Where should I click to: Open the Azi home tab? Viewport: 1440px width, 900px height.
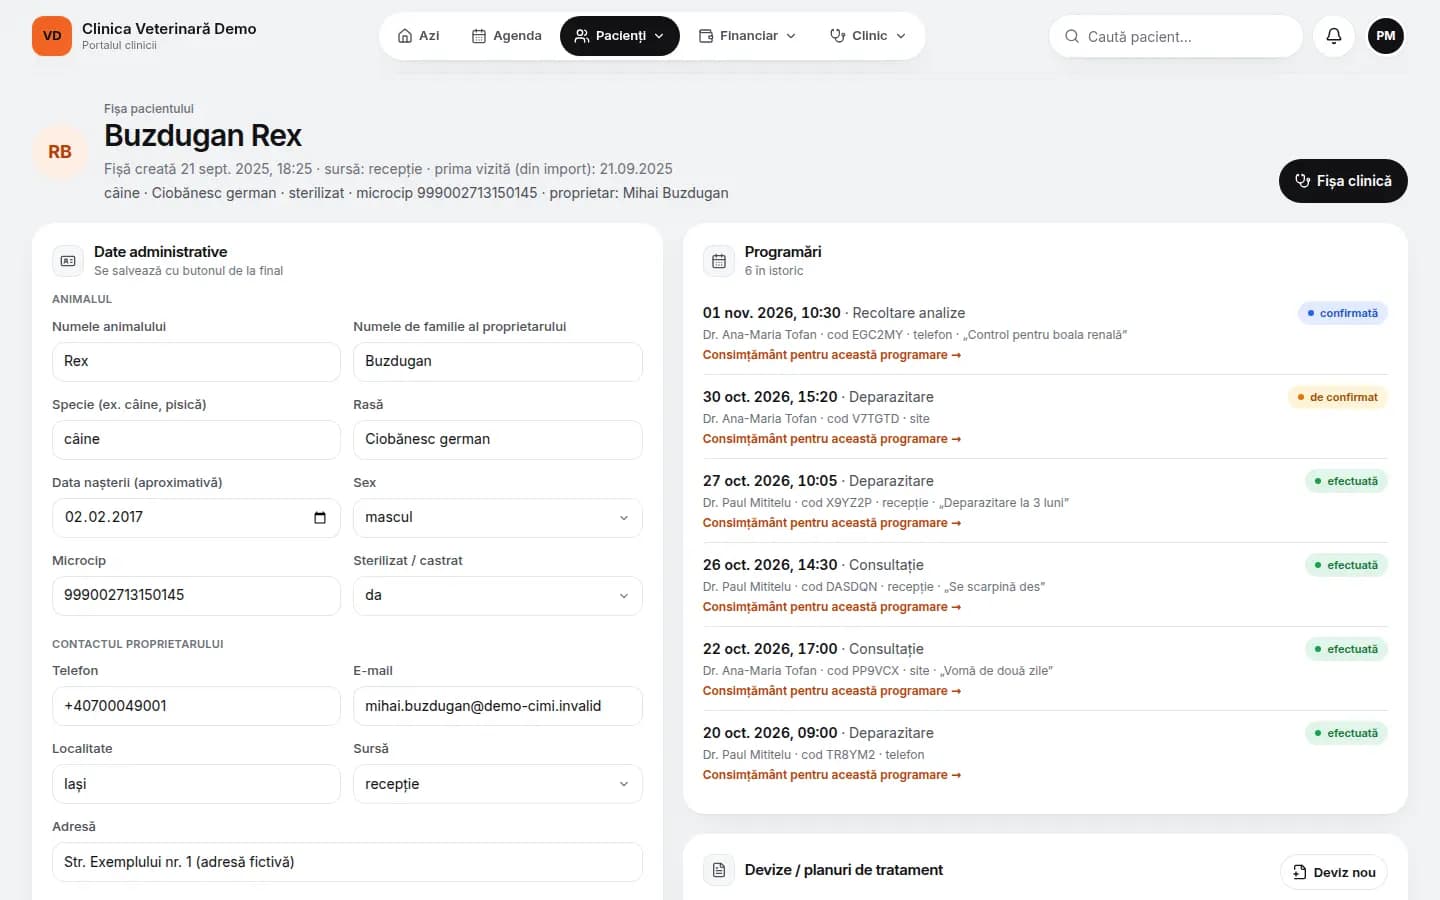[x=418, y=36]
